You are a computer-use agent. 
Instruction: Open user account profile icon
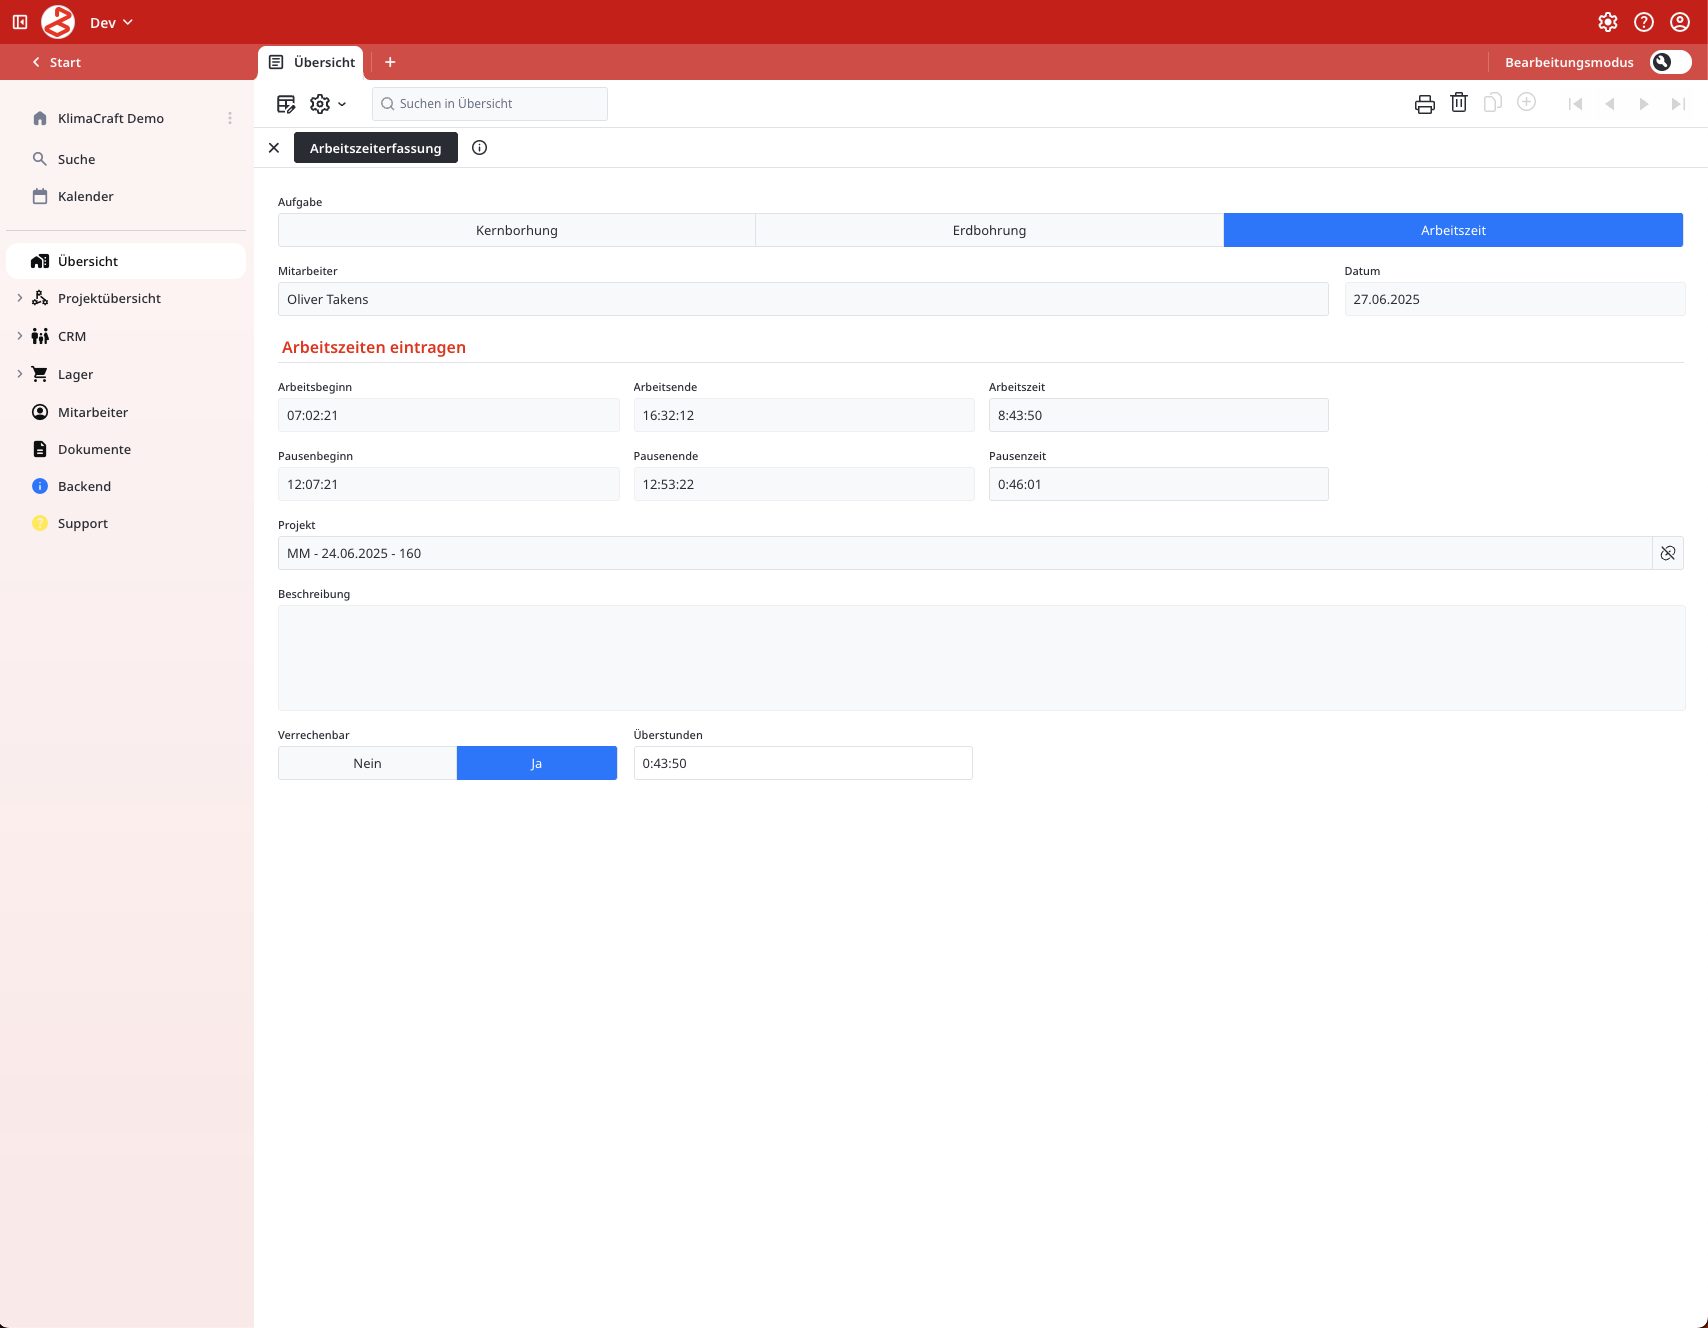[1680, 22]
